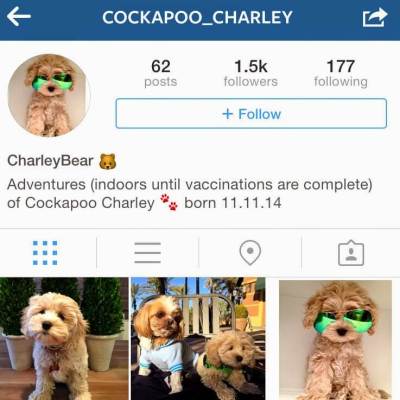The height and width of the screenshot is (400, 400).
Task: Tap the born 11.11.14 bio text
Action: pyautogui.click(x=233, y=203)
